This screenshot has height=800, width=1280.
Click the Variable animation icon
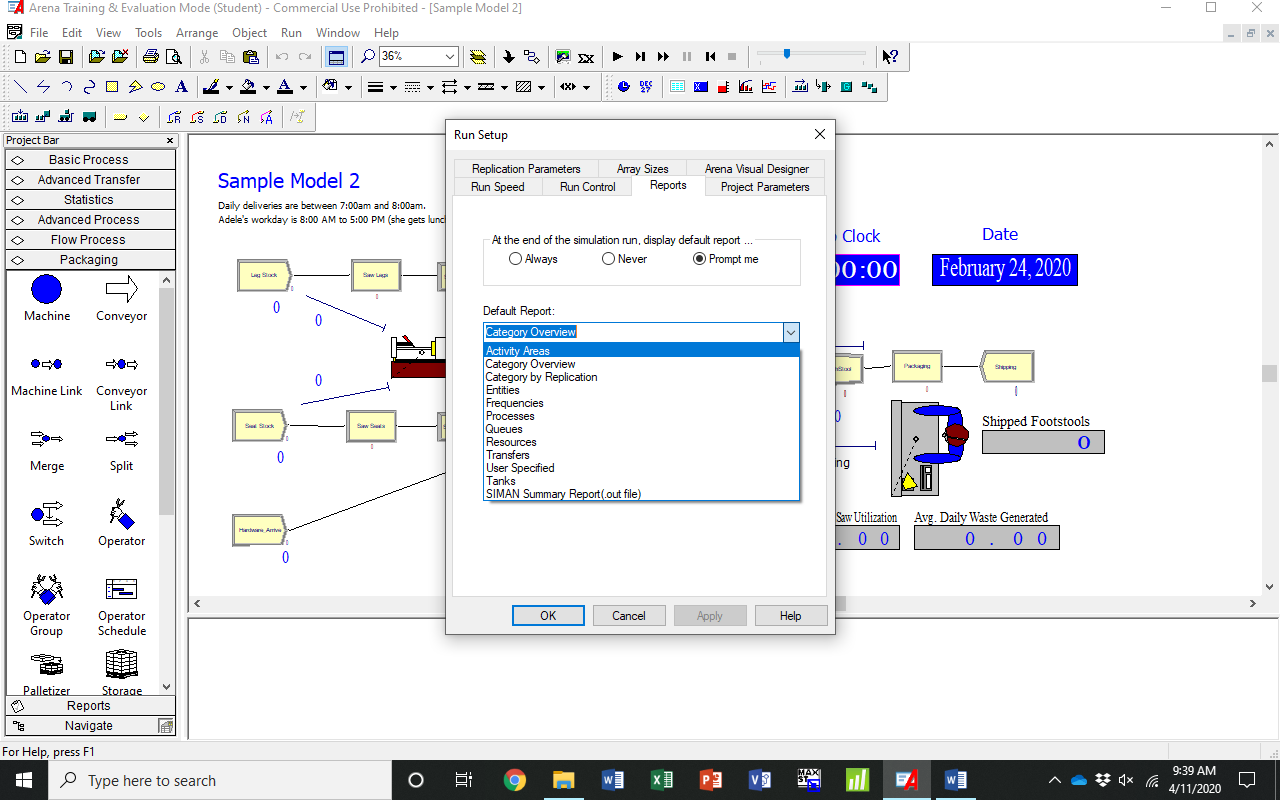[700, 86]
